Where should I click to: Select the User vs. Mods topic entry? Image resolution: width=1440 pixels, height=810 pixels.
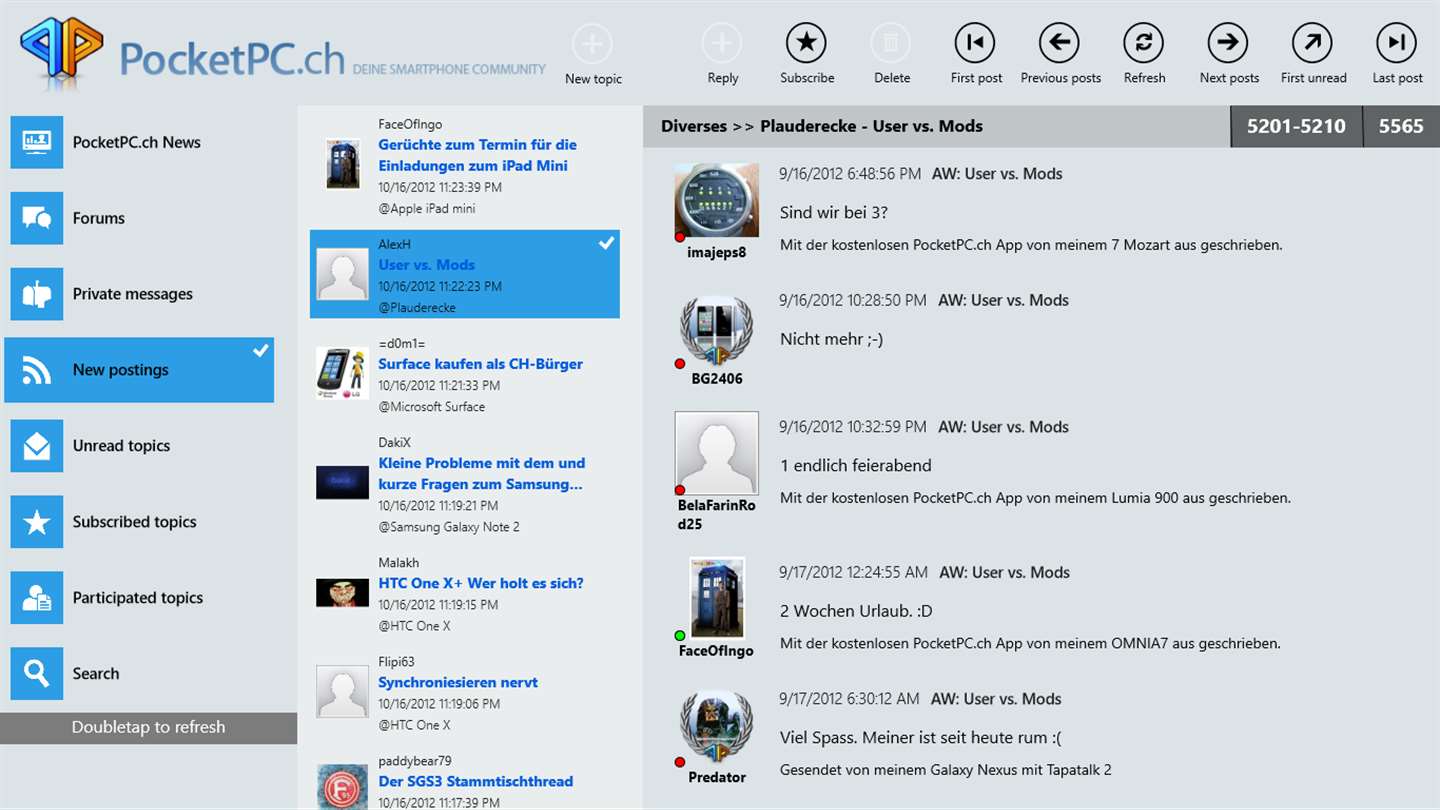(465, 275)
